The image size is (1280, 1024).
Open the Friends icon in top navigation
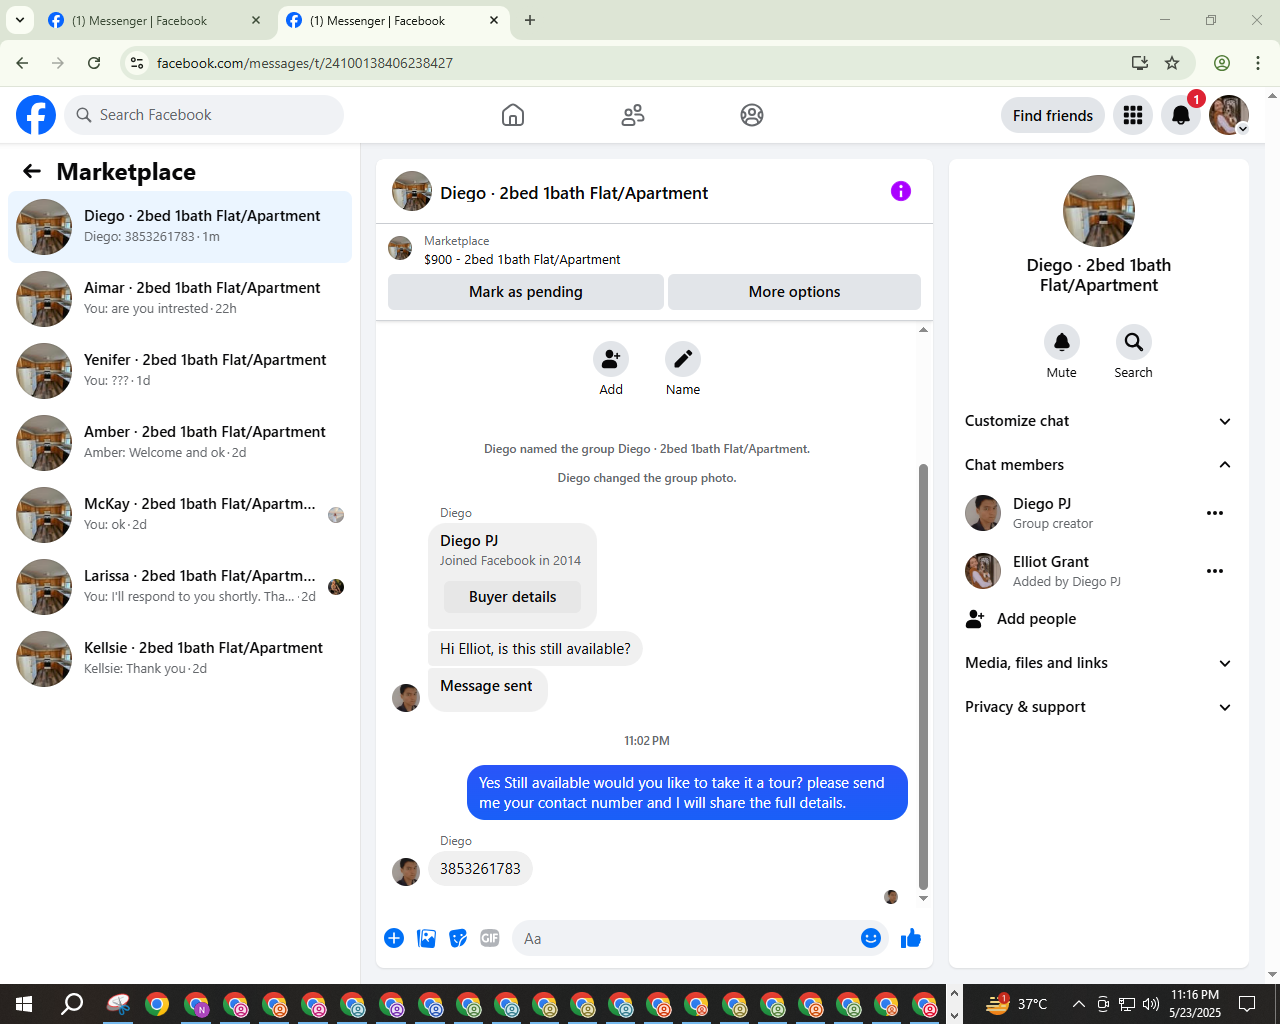click(633, 115)
